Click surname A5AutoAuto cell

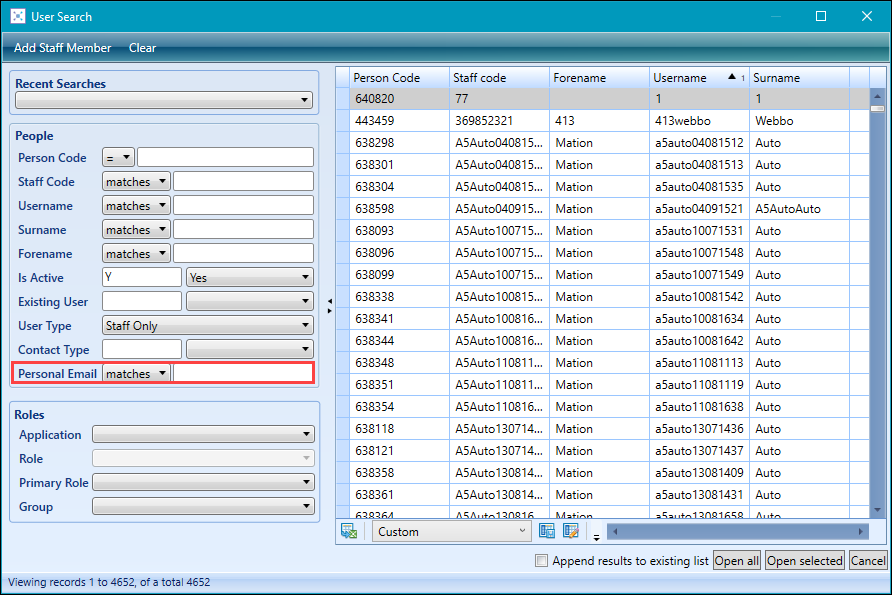(x=800, y=209)
